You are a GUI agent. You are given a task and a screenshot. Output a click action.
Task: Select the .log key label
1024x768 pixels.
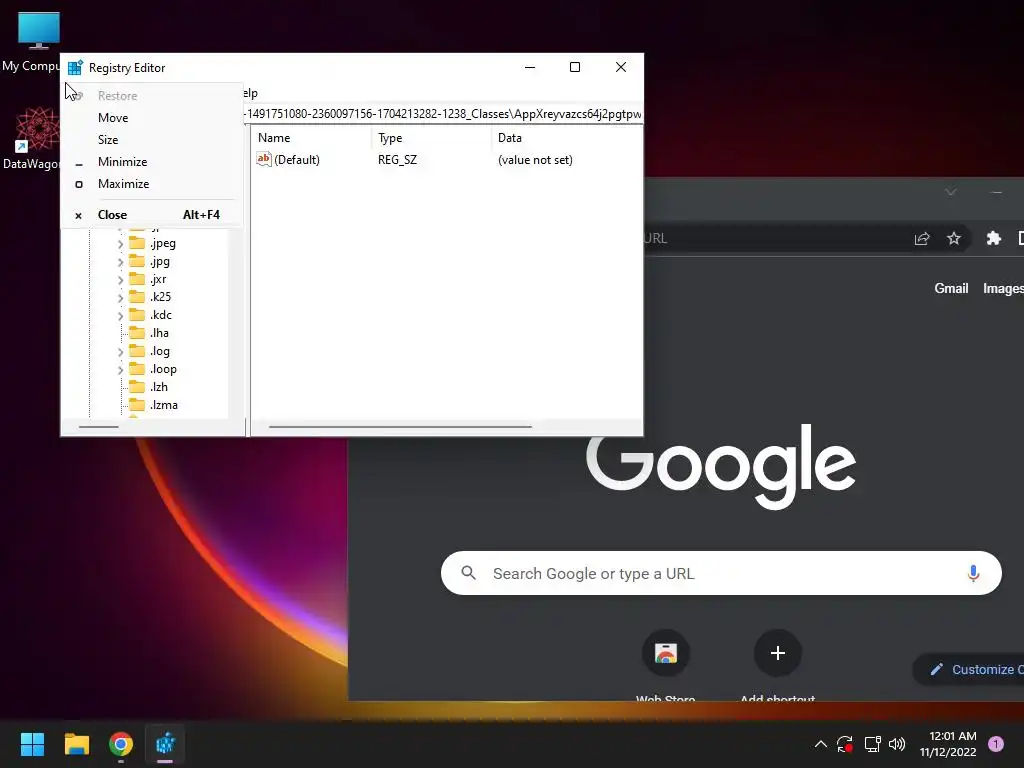160,351
